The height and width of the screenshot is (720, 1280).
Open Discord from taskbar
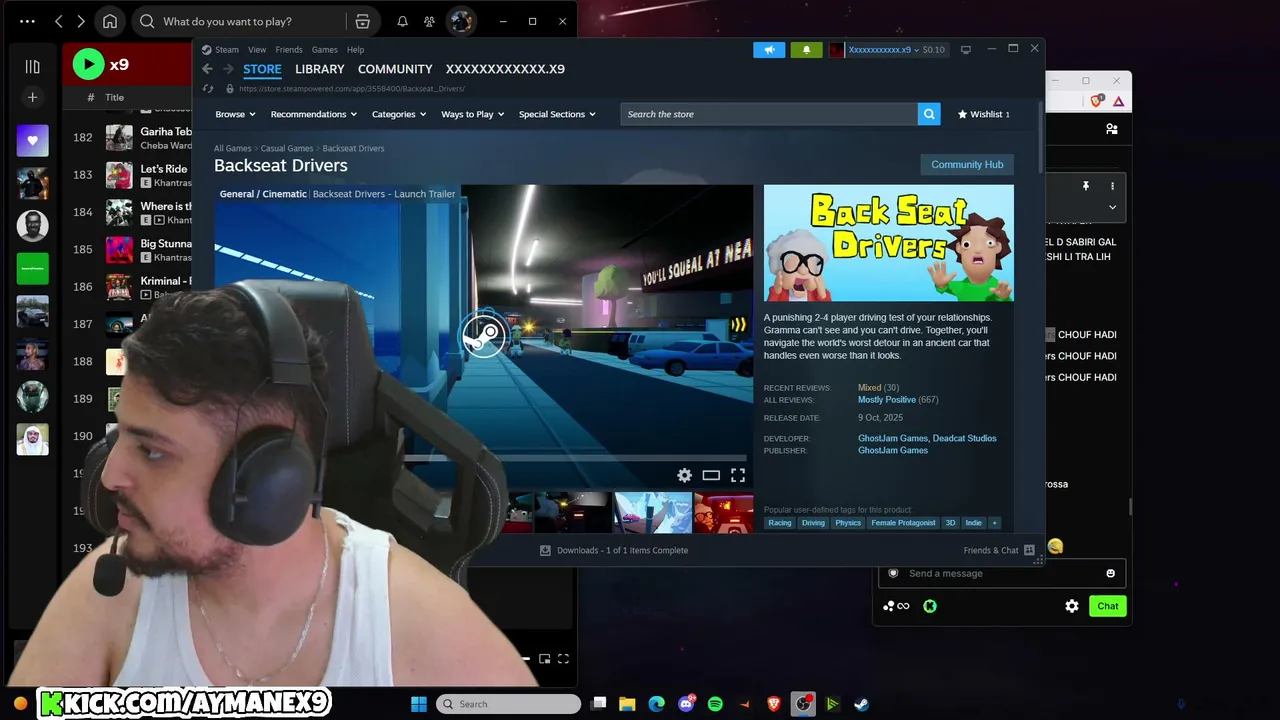(686, 704)
